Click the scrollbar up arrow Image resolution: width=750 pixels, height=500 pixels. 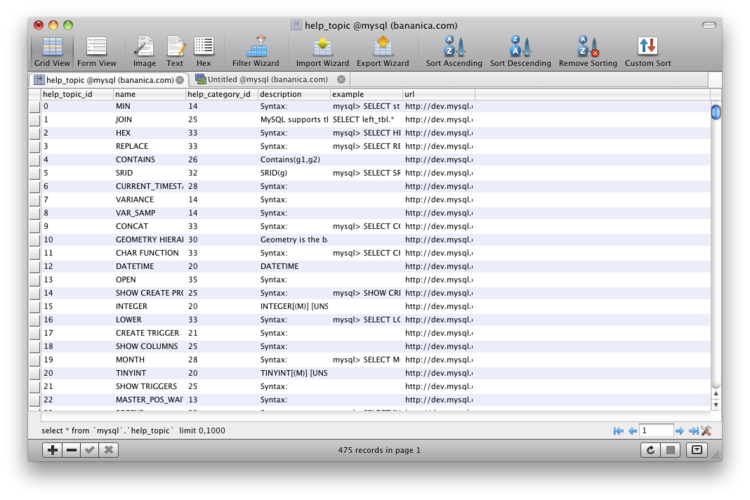point(716,394)
